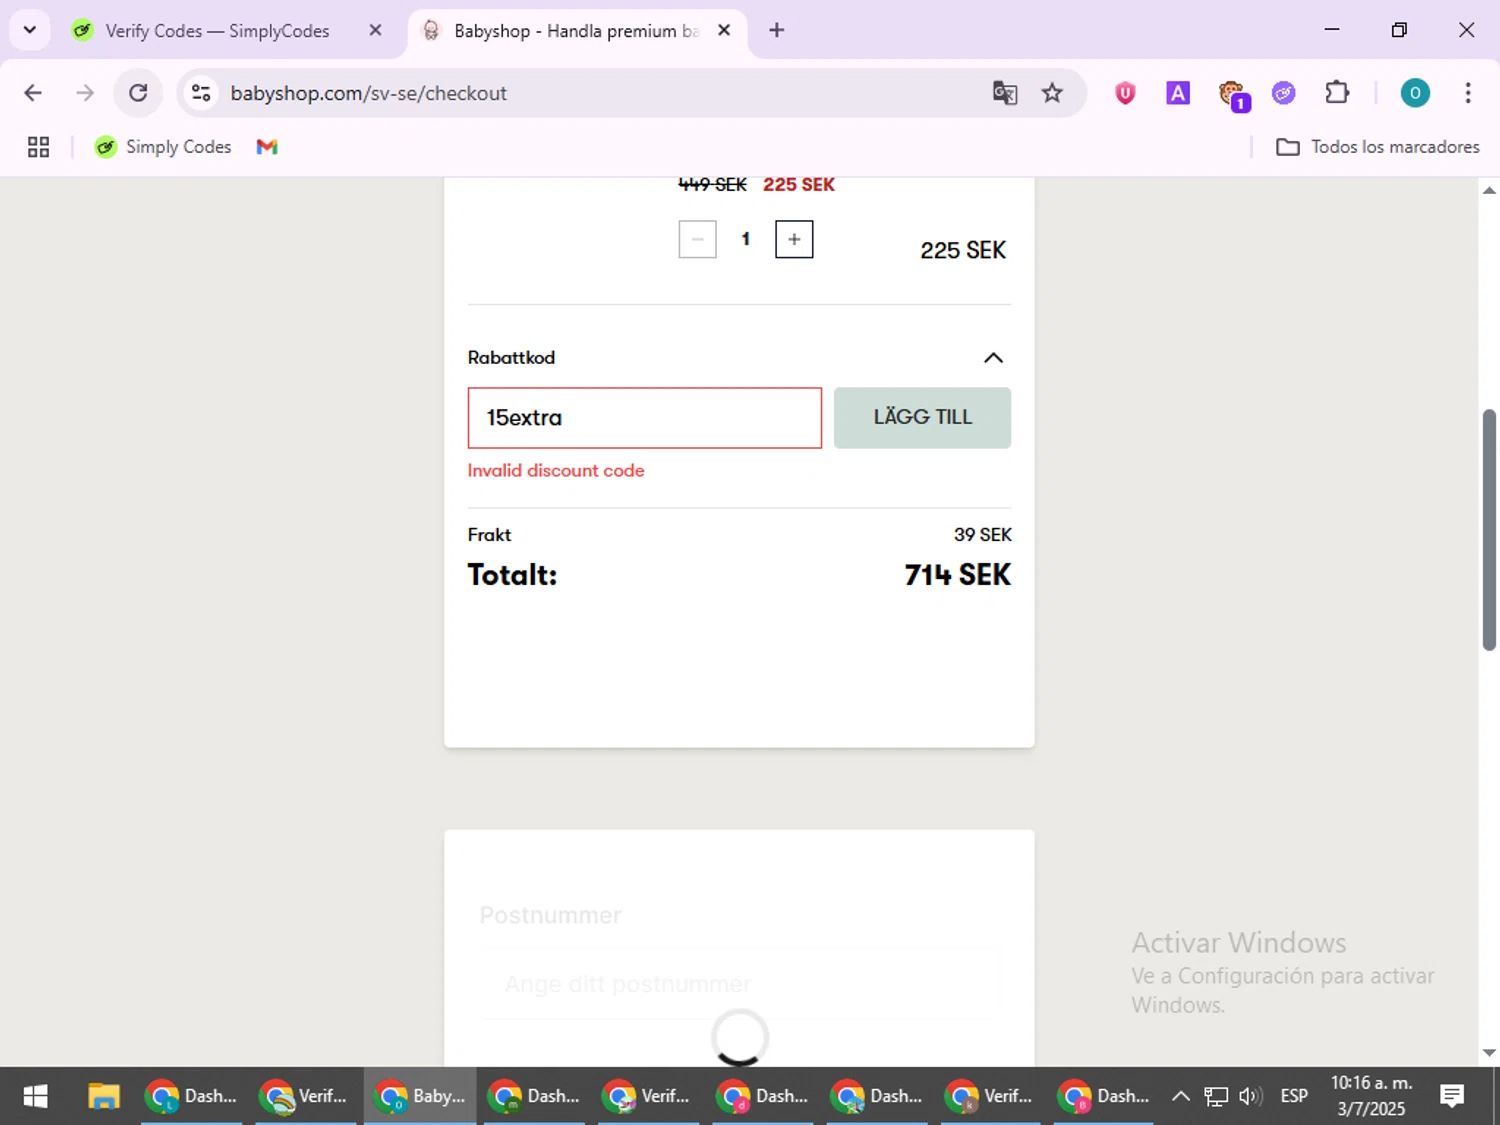The image size is (1500, 1125).
Task: Switch to the Baby... taskbar window
Action: 421,1096
